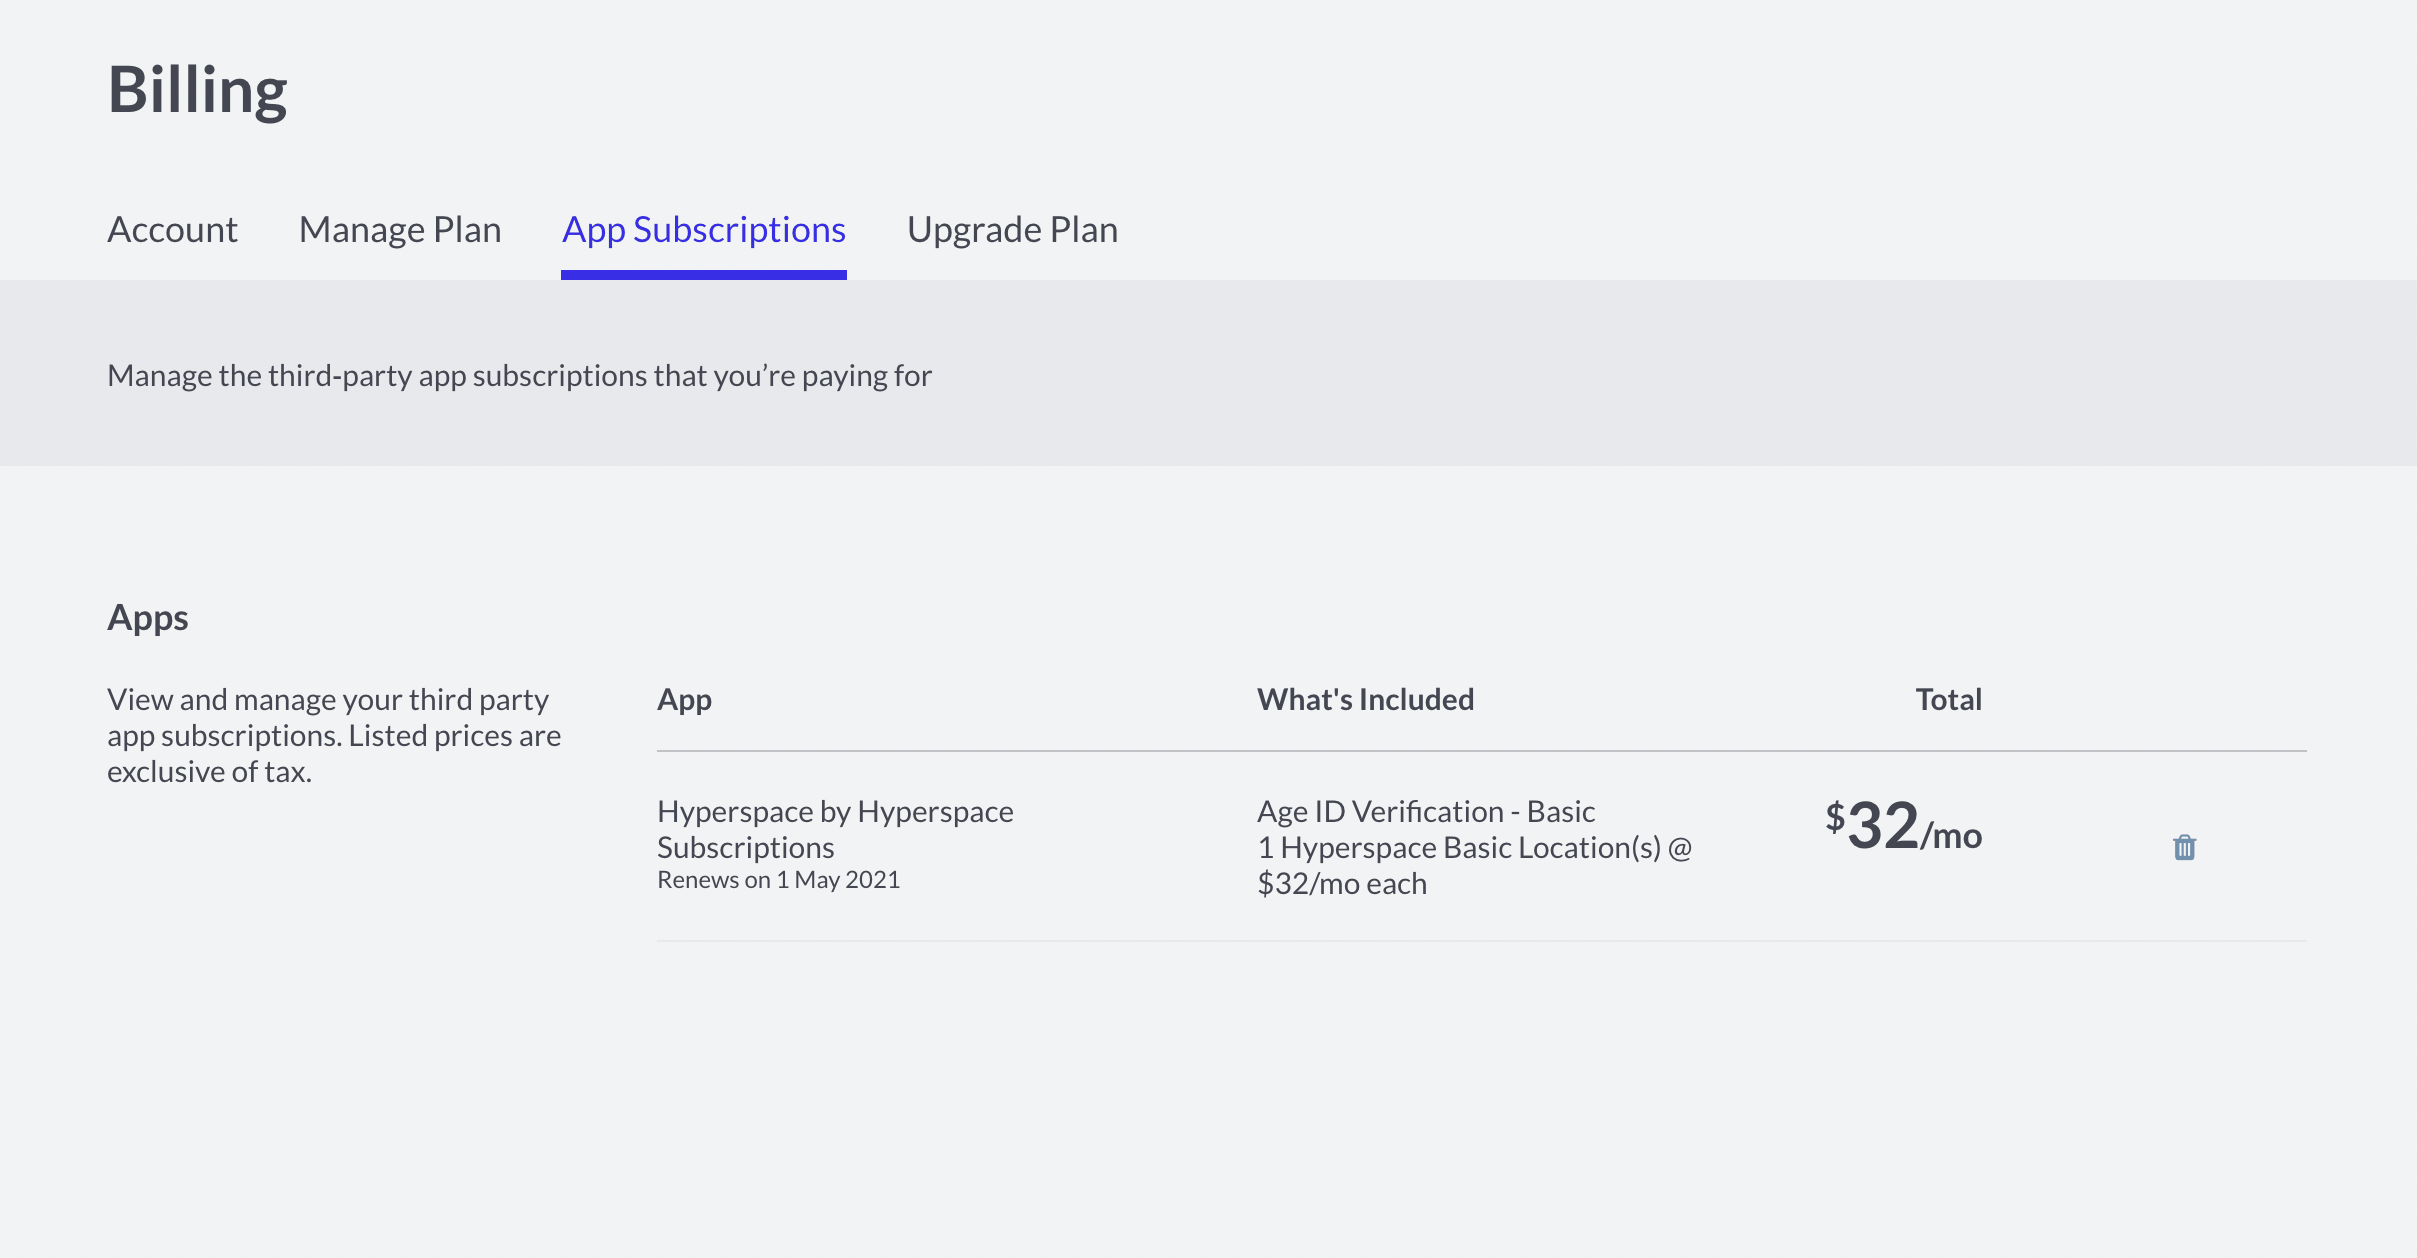Click the App column header
2417x1258 pixels.
(x=684, y=700)
